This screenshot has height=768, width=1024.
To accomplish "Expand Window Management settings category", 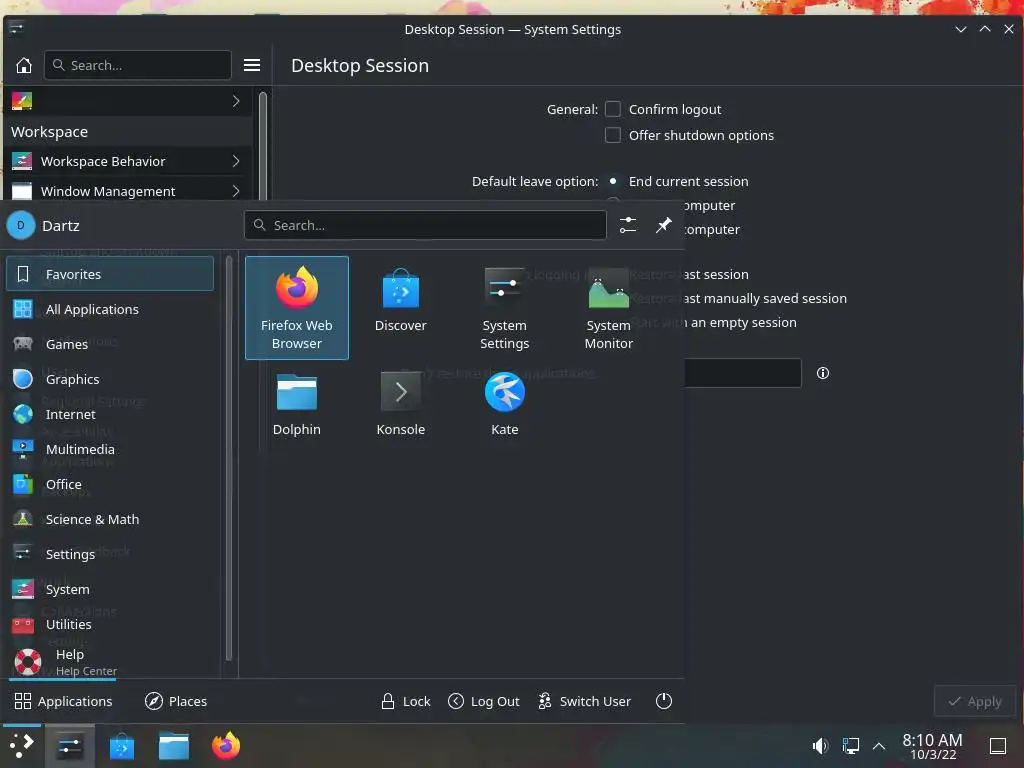I will click(127, 191).
